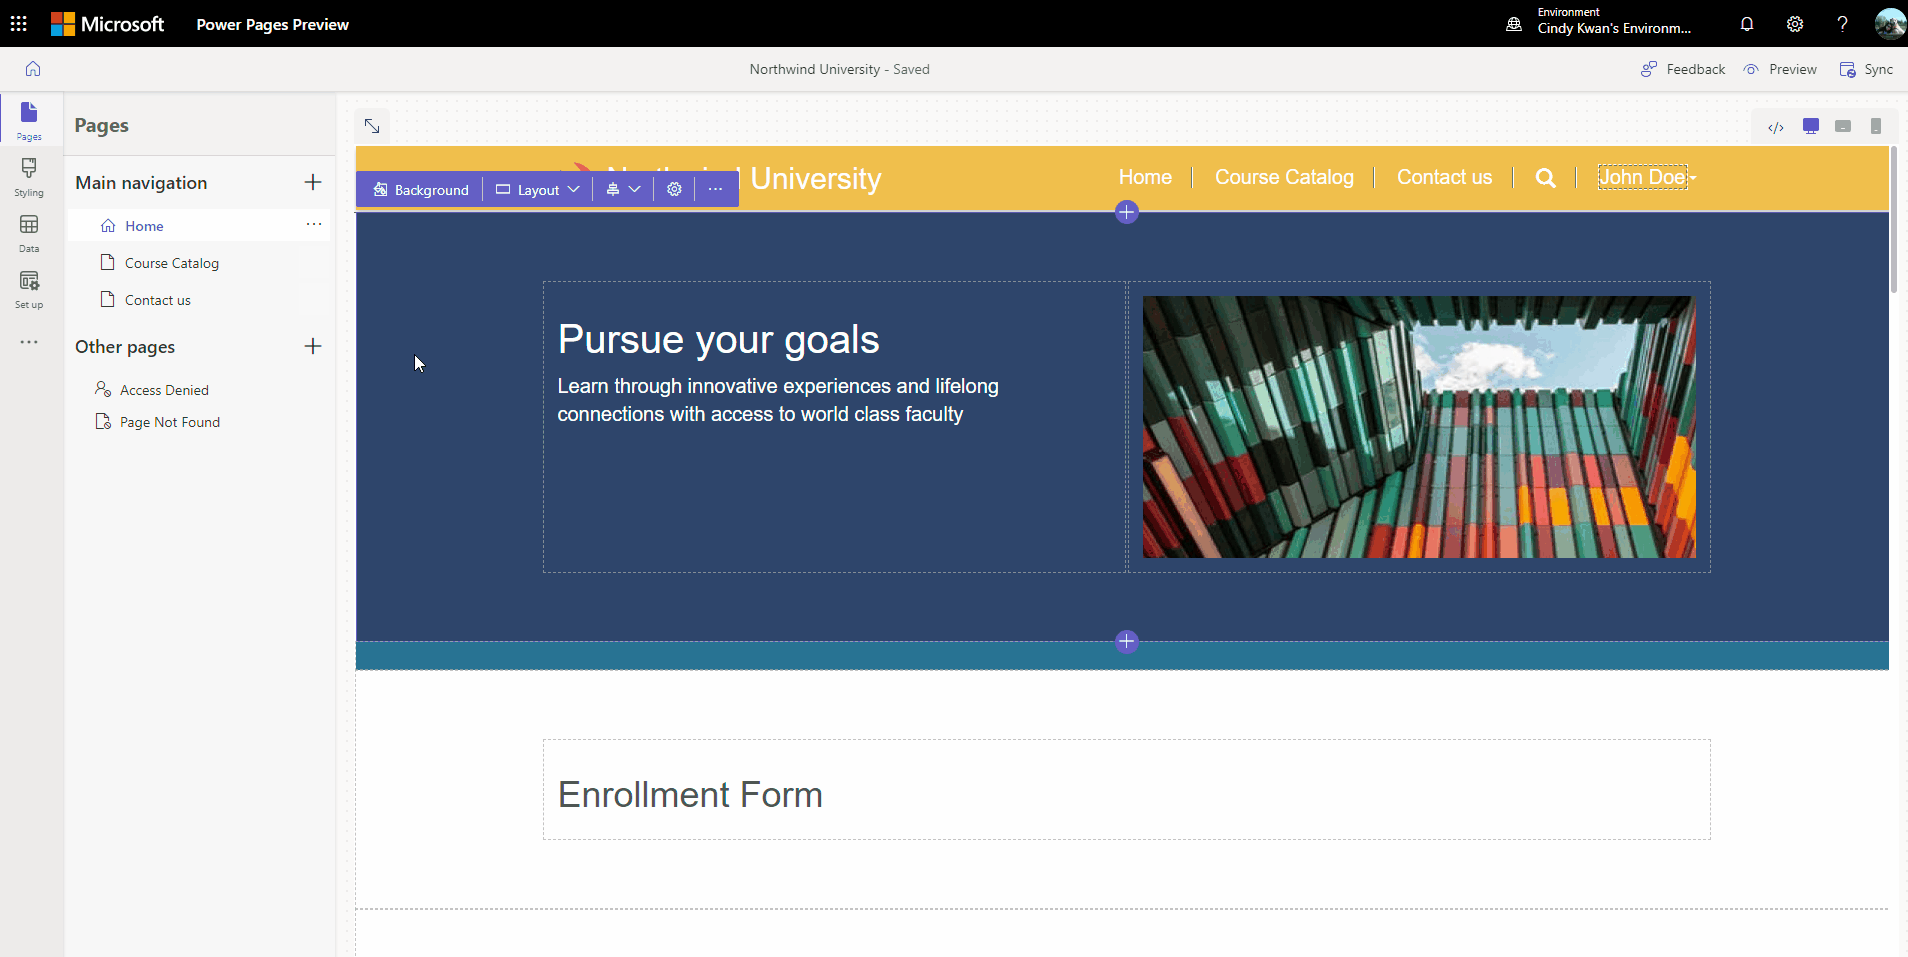Open the code editor view above the canvas
1908x957 pixels.
point(1776,127)
